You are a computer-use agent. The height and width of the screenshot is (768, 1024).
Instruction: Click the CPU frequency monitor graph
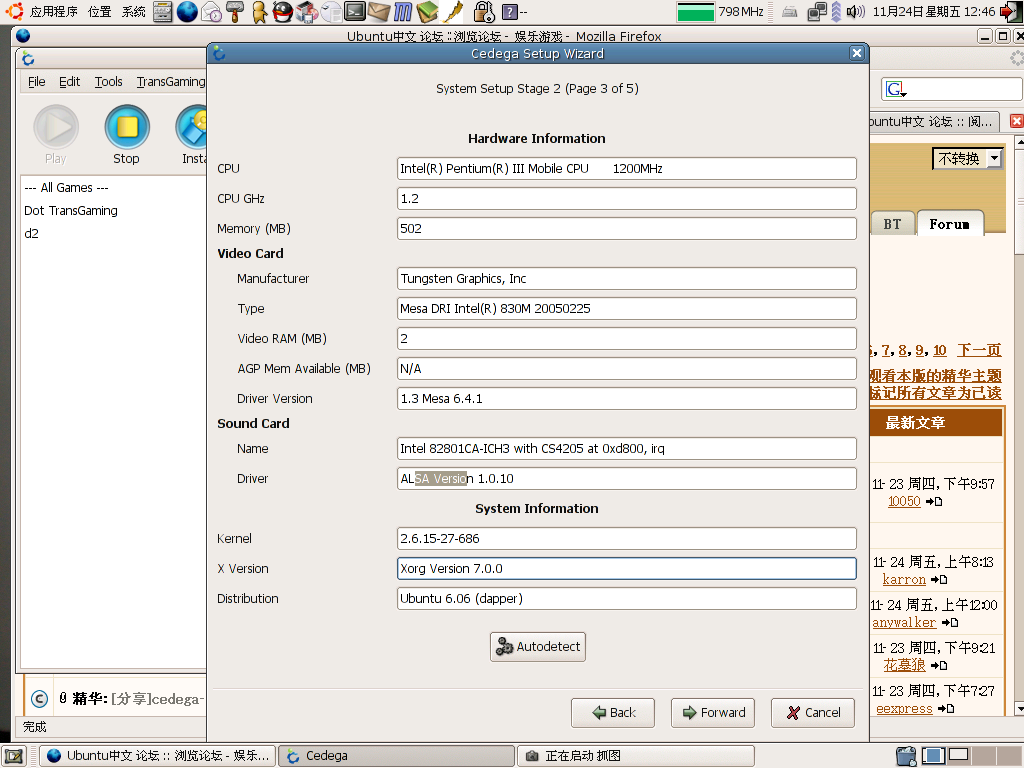(696, 11)
